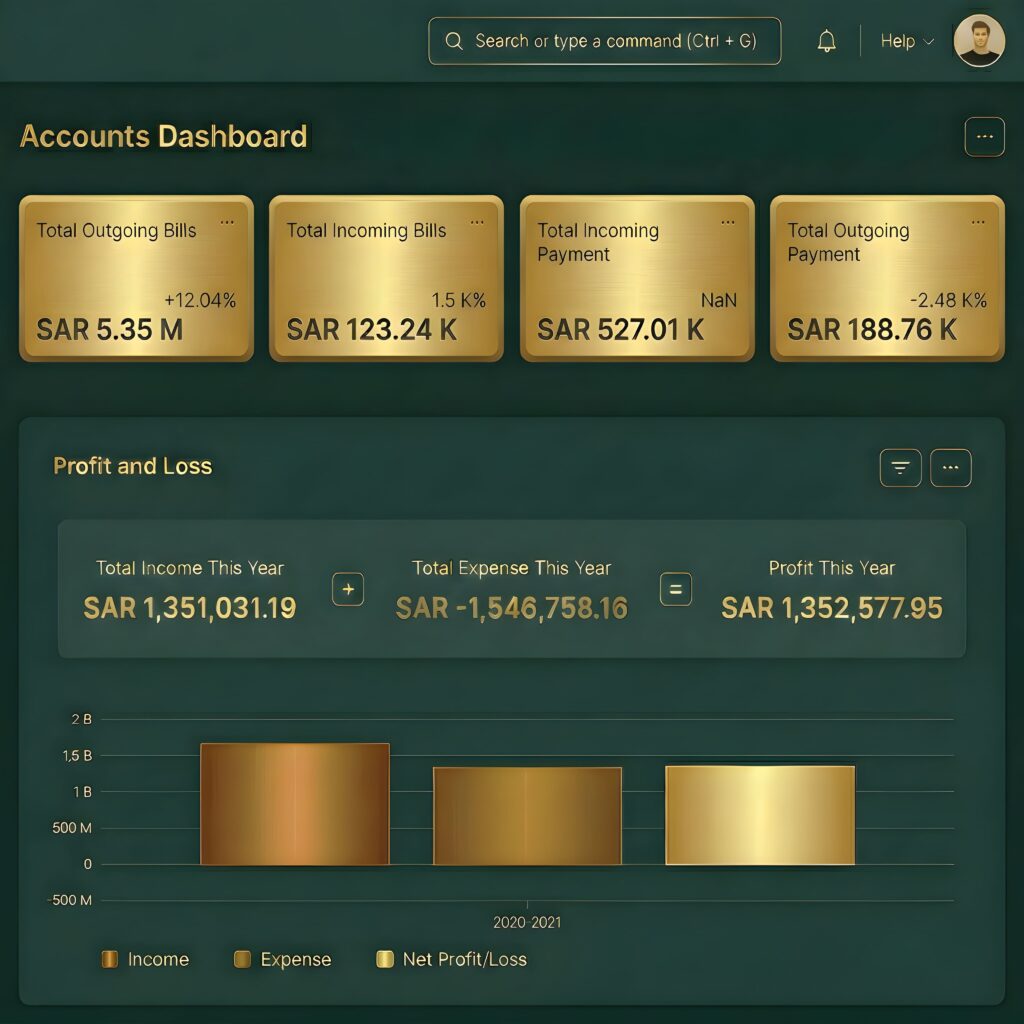This screenshot has width=1024, height=1024.
Task: Open the Profit and Loss more-options menu
Action: click(950, 467)
